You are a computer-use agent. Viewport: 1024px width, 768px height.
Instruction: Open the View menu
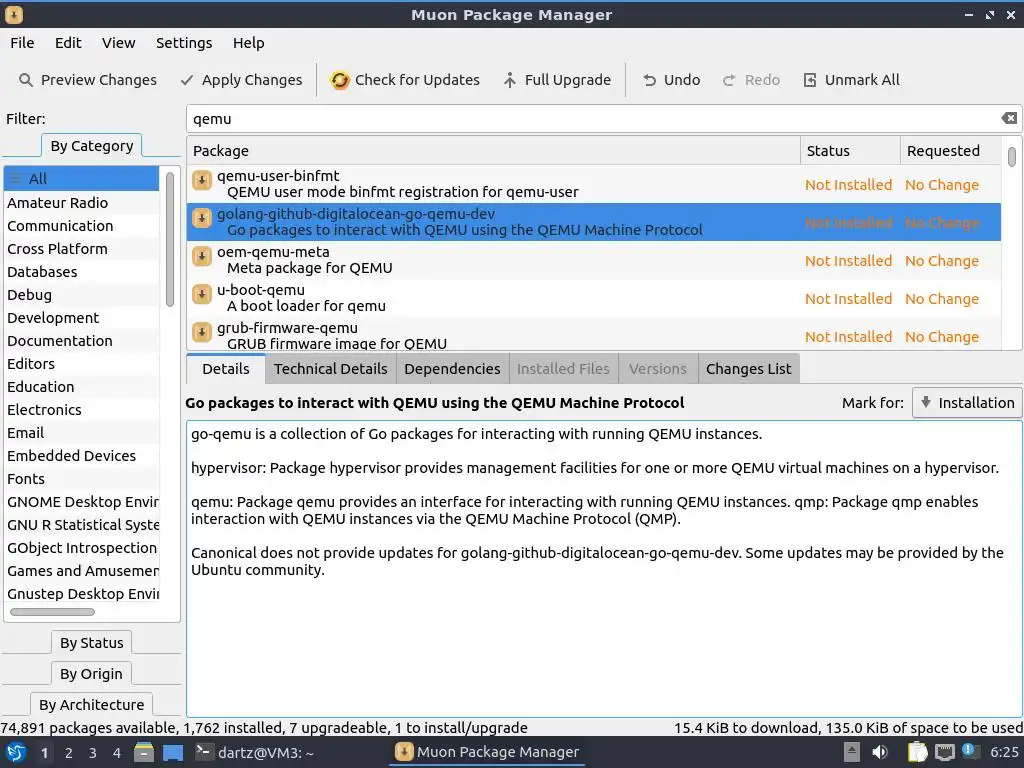118,43
